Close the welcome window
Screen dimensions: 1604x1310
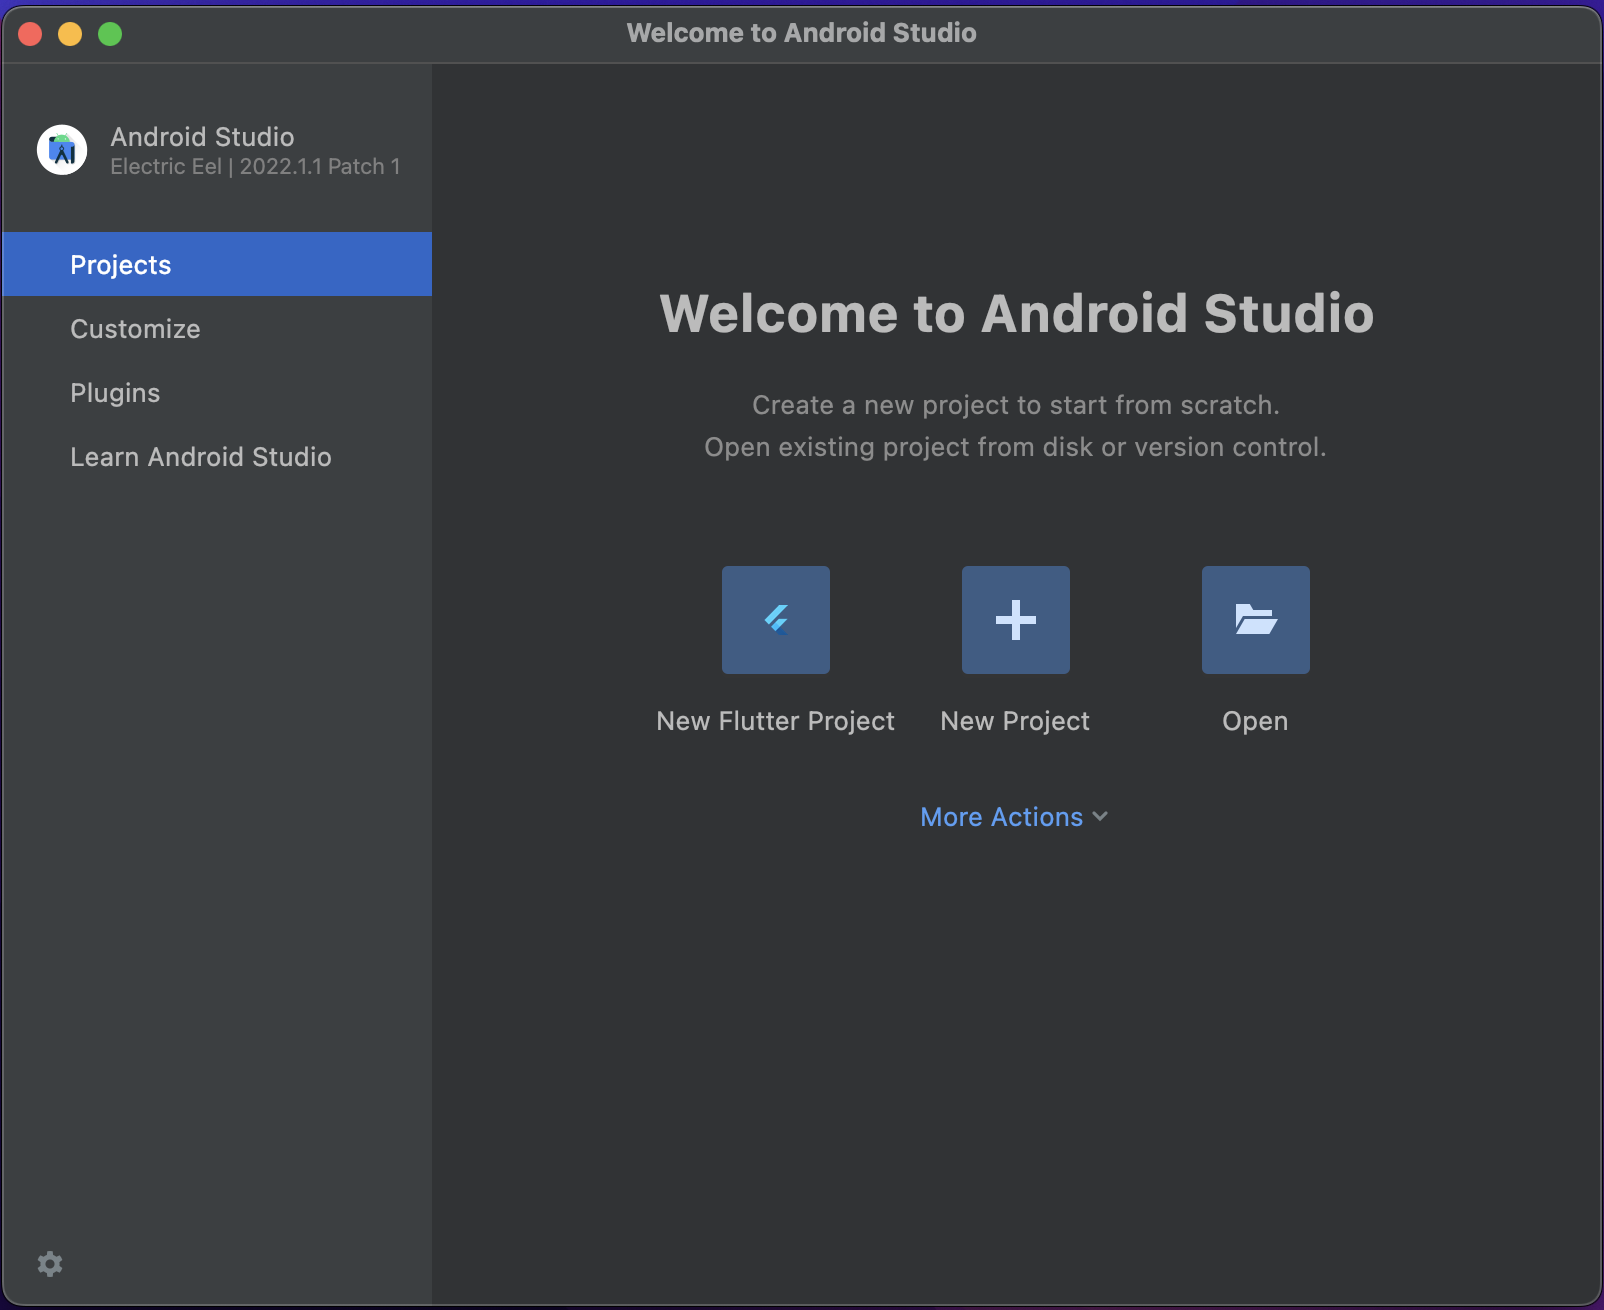[30, 34]
